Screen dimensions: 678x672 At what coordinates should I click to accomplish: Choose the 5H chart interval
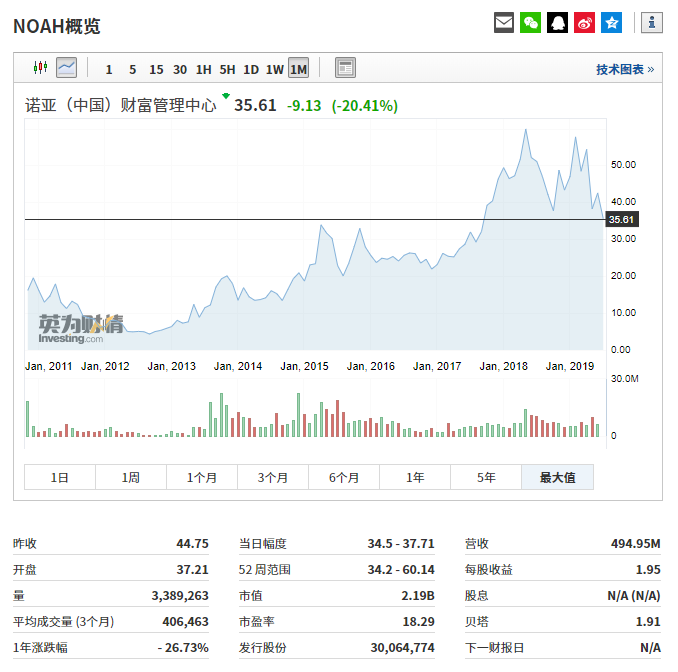pyautogui.click(x=227, y=69)
